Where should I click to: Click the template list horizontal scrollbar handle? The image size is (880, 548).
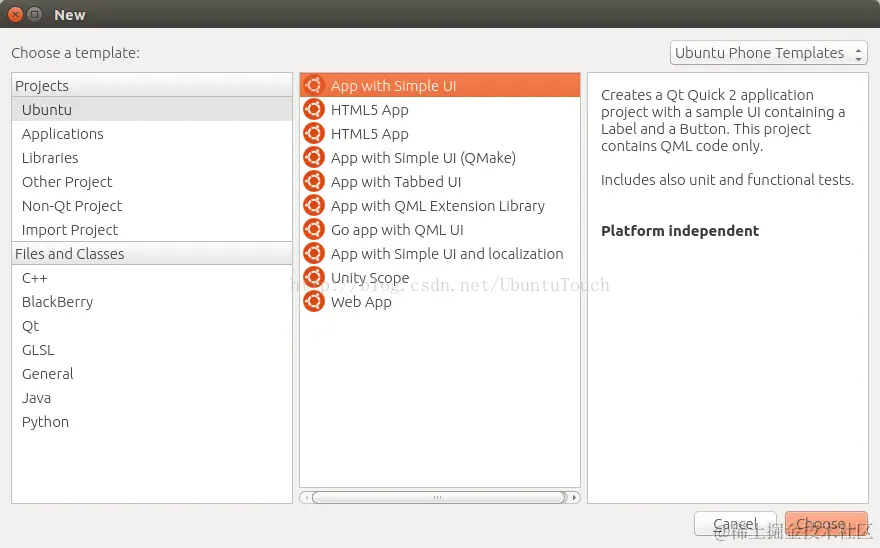point(439,497)
